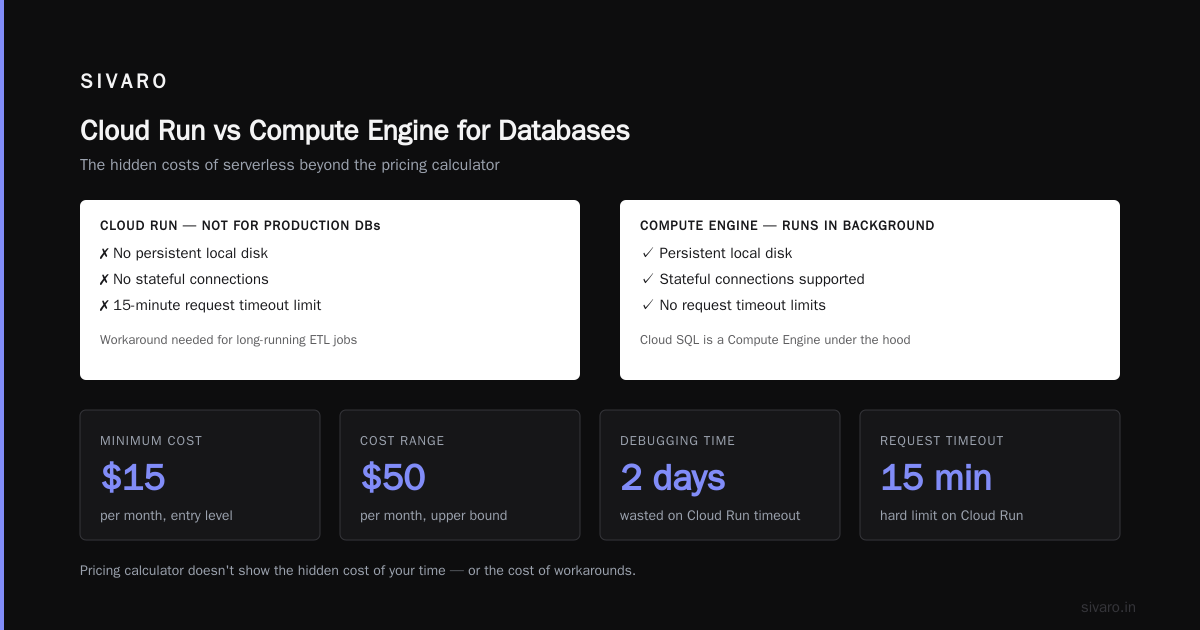Image resolution: width=1200 pixels, height=630 pixels.
Task: Click the X mark beside 'No stateful connections'
Action: pos(104,280)
